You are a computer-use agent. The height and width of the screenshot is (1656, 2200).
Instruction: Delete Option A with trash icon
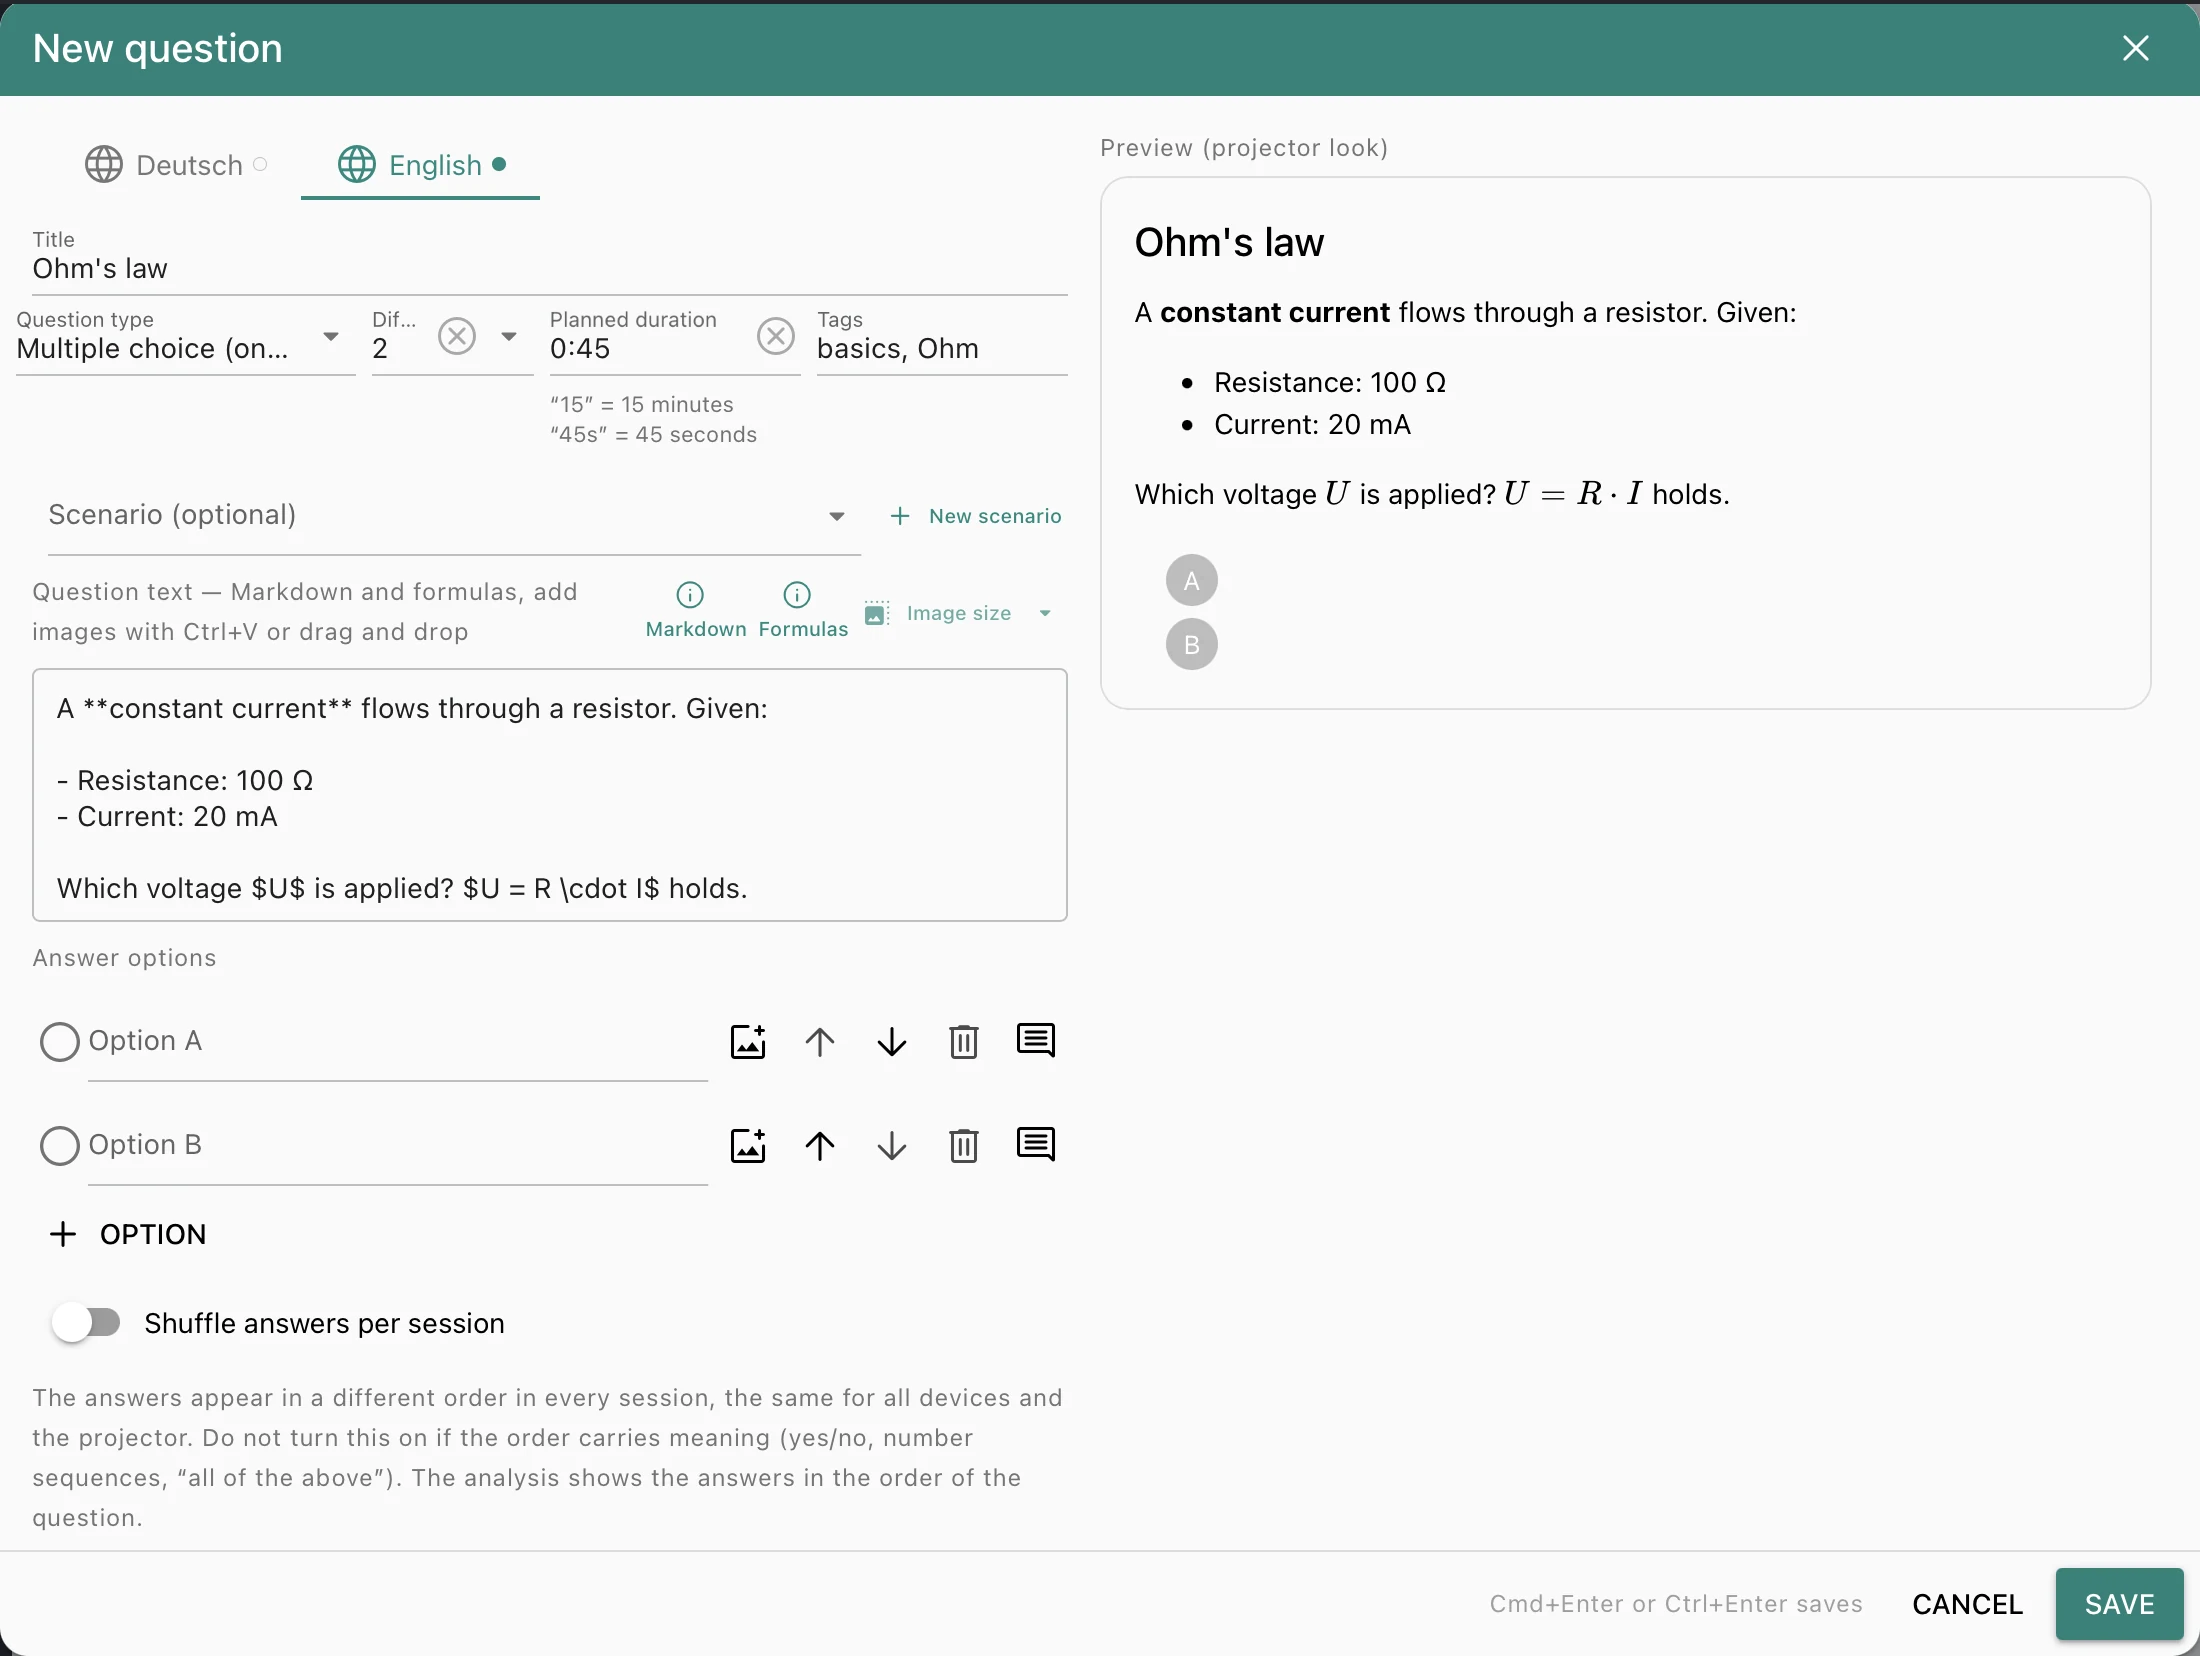coord(964,1042)
